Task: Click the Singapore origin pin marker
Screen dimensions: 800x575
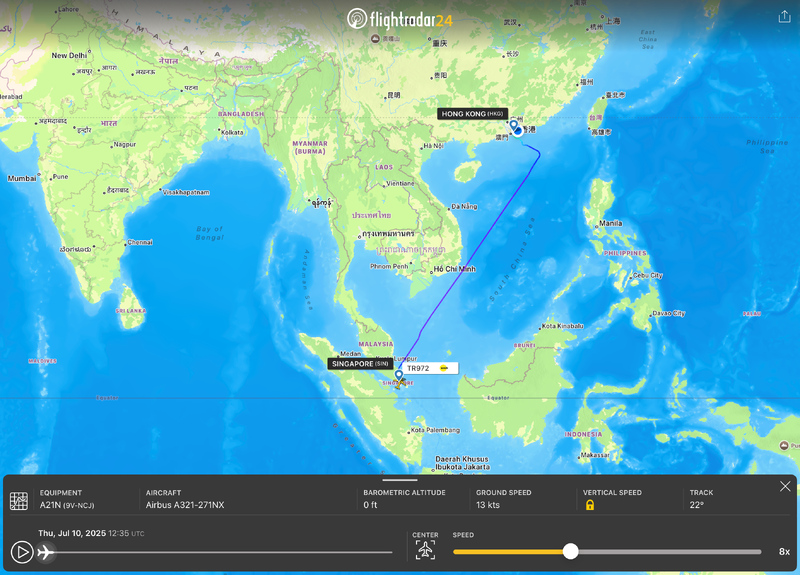Action: point(399,377)
